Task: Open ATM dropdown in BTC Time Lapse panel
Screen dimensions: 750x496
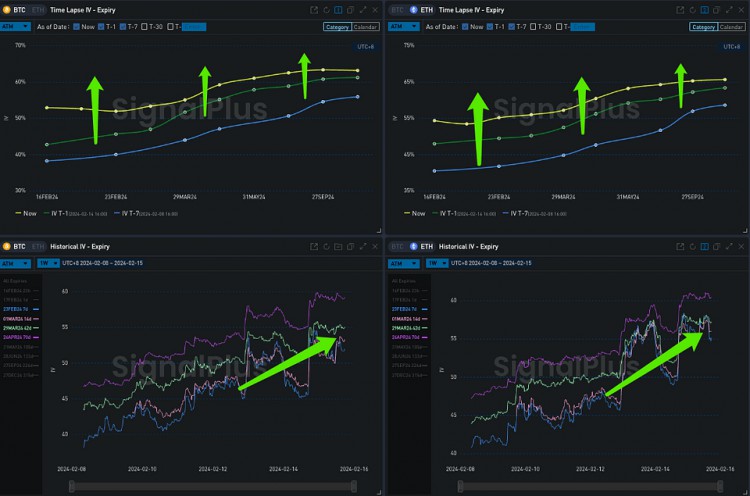Action: (15, 27)
